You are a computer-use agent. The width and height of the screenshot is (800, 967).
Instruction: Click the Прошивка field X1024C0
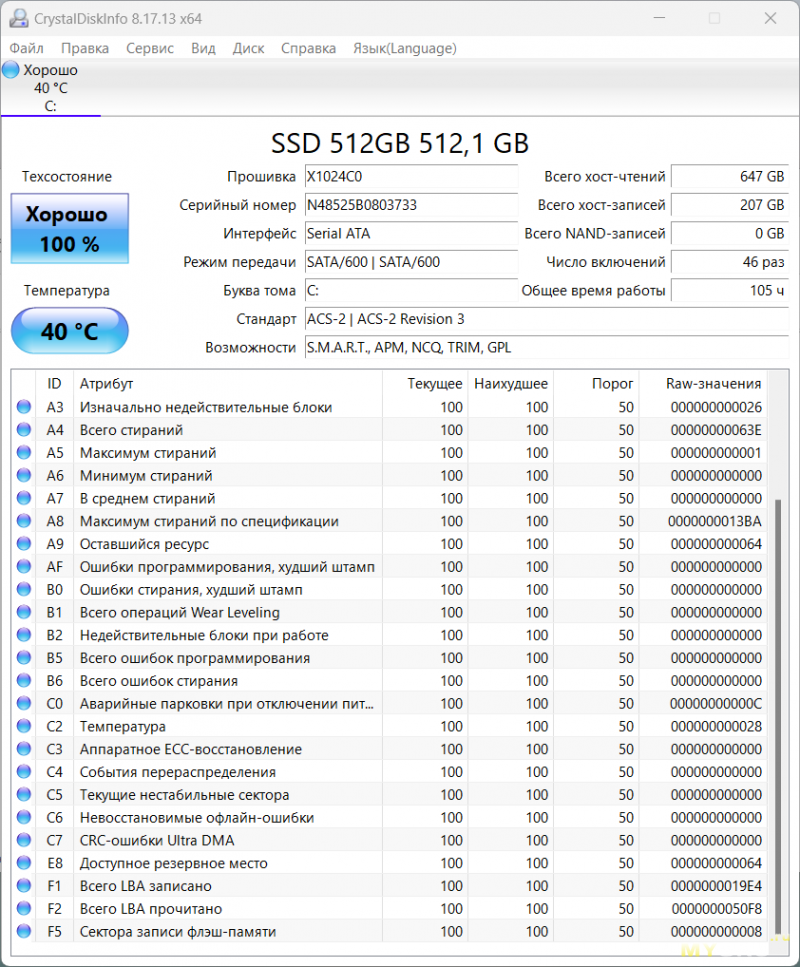coord(411,176)
